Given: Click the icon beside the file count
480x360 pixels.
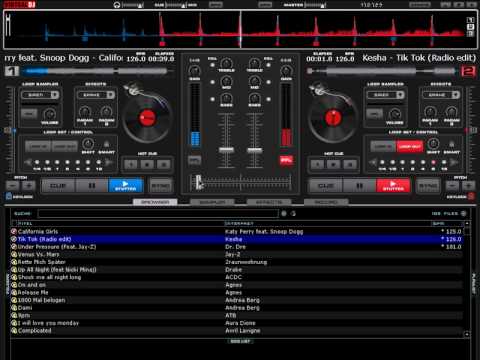Looking at the screenshot, I should coord(463,213).
